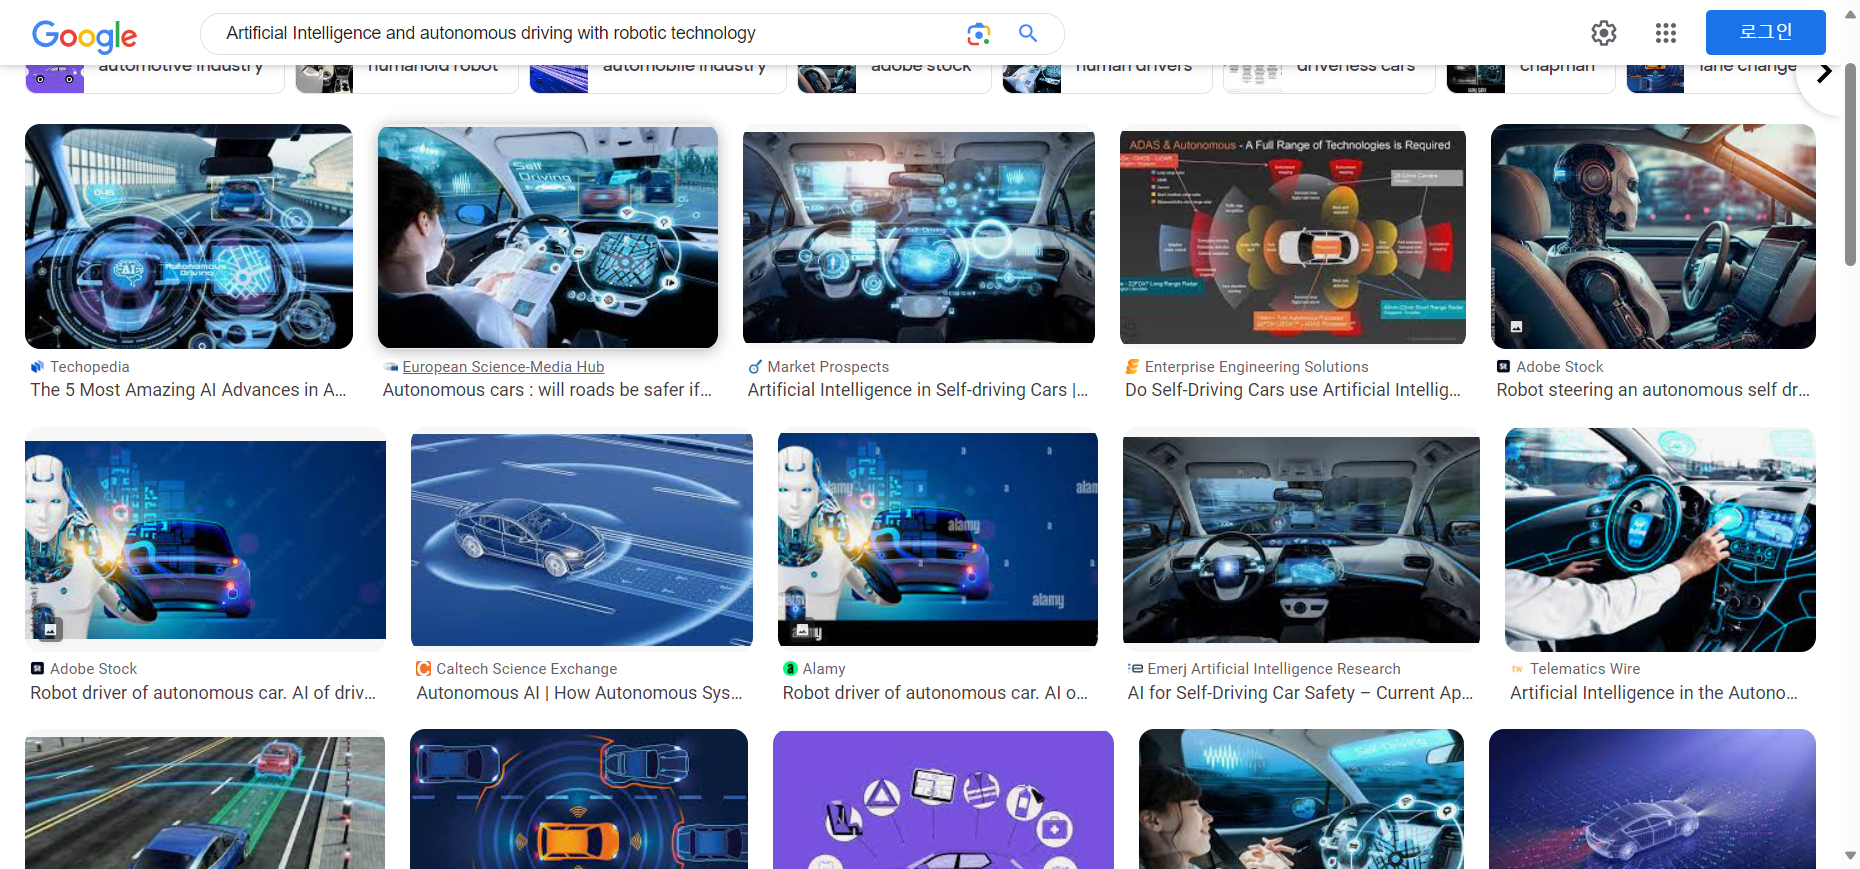Click the Caltech Science Exchange favicon
Image resolution: width=1860 pixels, height=869 pixels.
click(x=423, y=669)
